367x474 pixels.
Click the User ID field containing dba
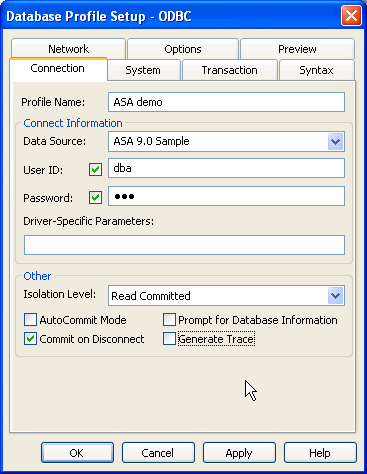226,168
